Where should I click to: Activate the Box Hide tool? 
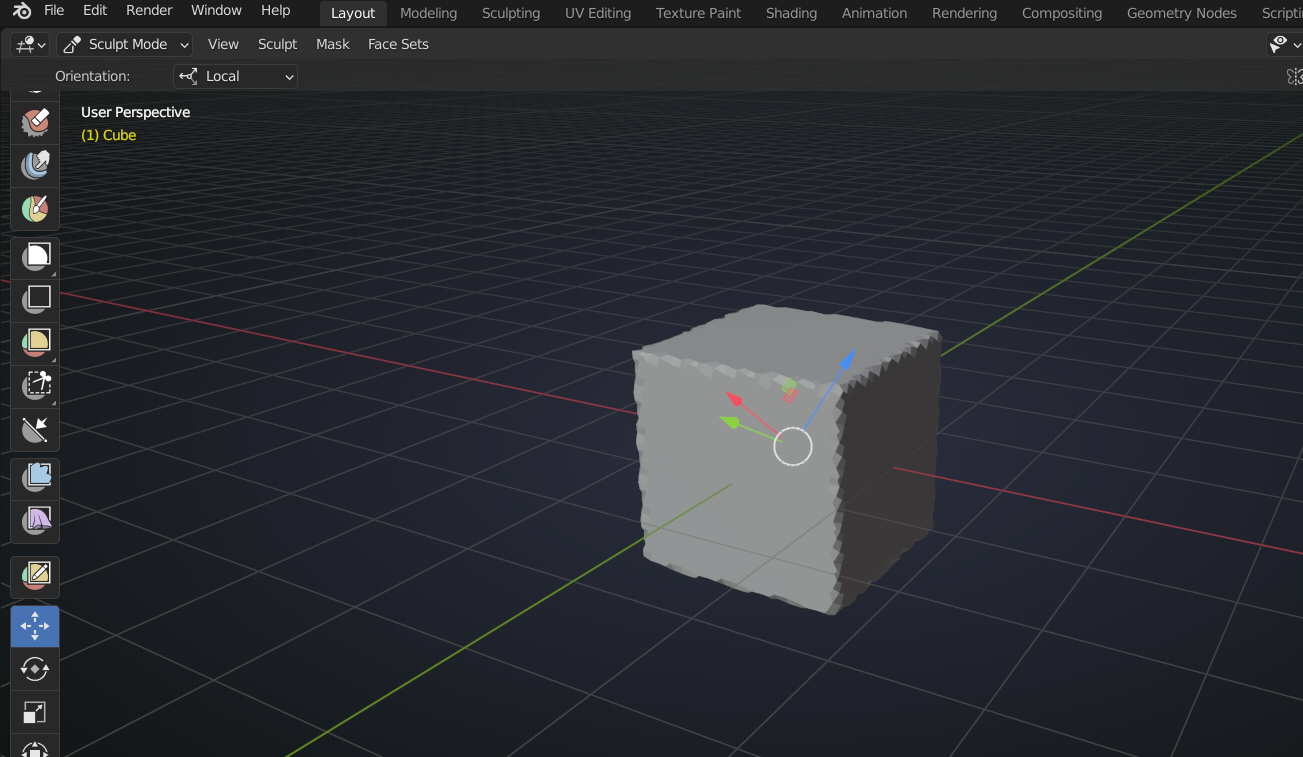(x=35, y=299)
